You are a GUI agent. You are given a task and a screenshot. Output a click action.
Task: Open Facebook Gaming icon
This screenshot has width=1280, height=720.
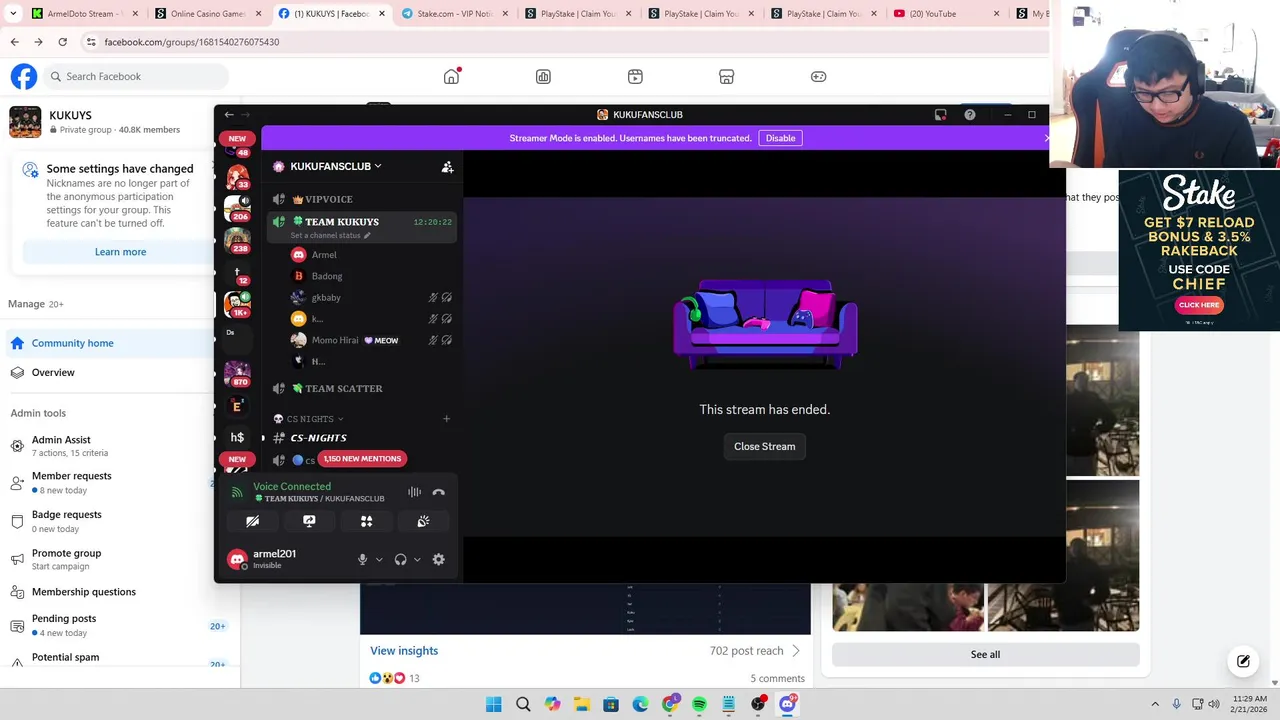pos(818,77)
